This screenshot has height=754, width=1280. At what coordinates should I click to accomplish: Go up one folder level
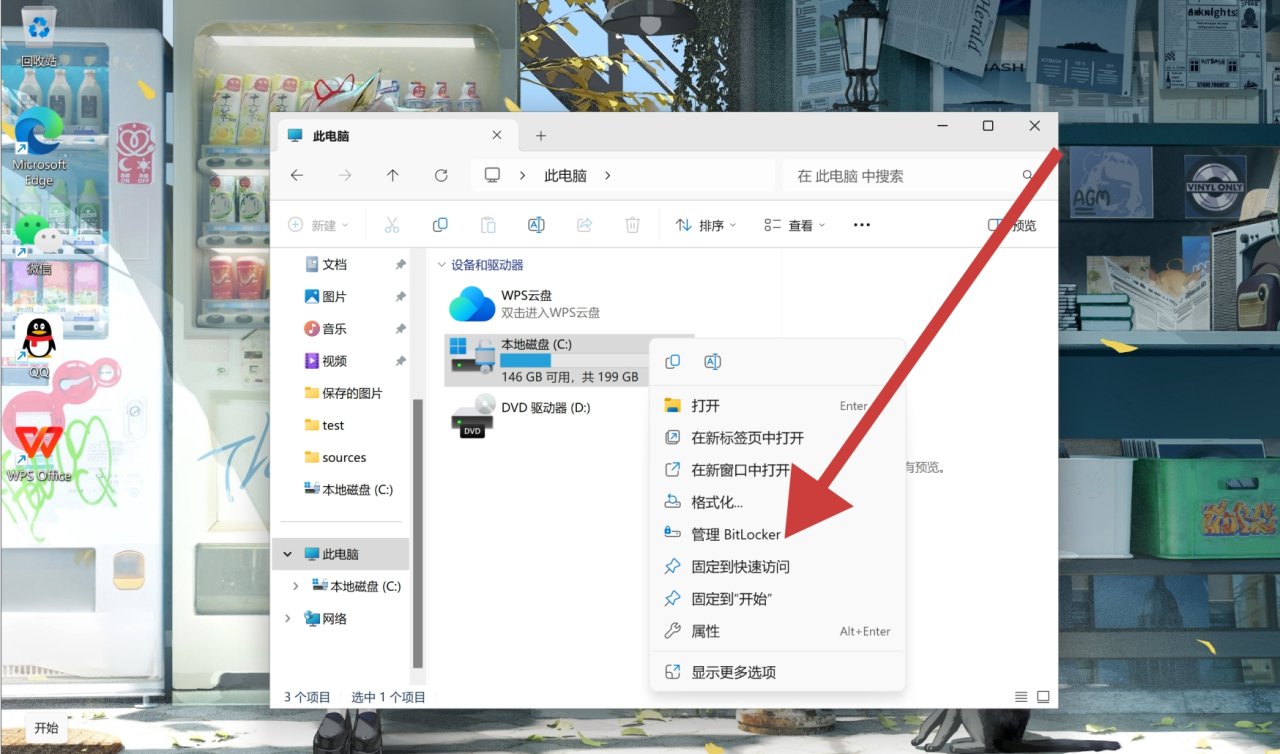click(x=393, y=175)
